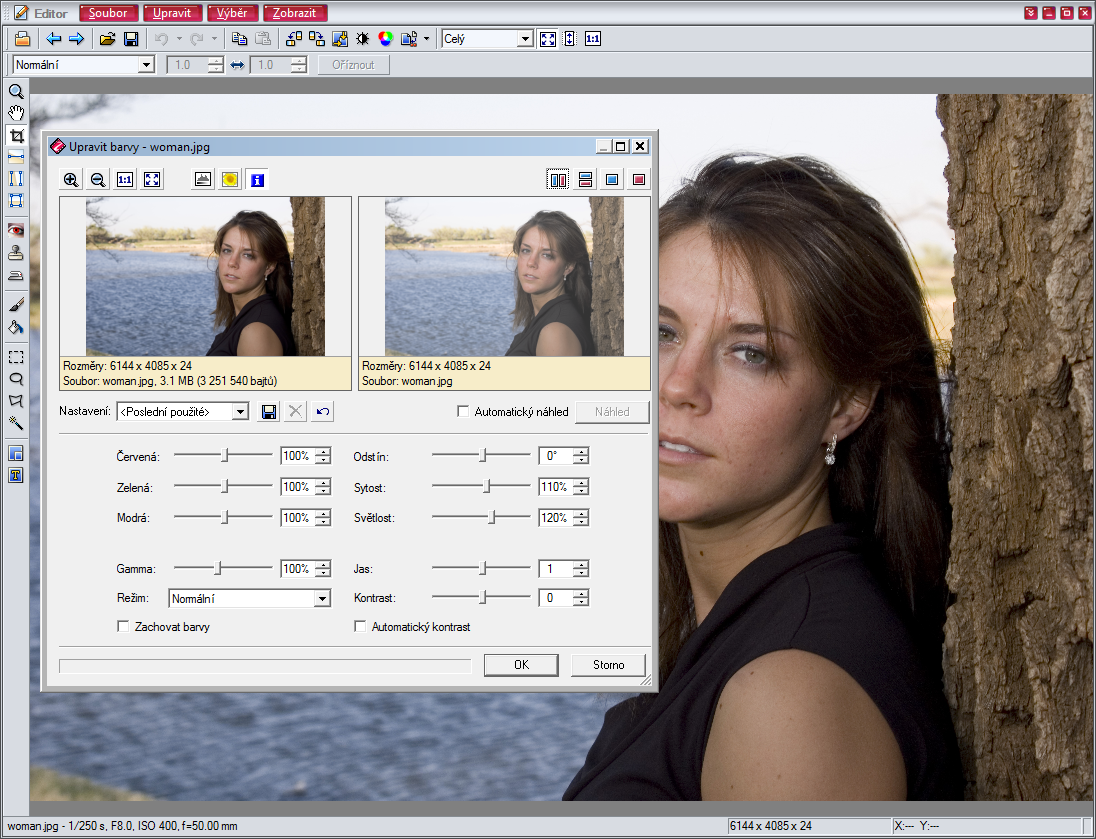1096x839 pixels.
Task: Zoom out on preview in dialog
Action: [98, 180]
